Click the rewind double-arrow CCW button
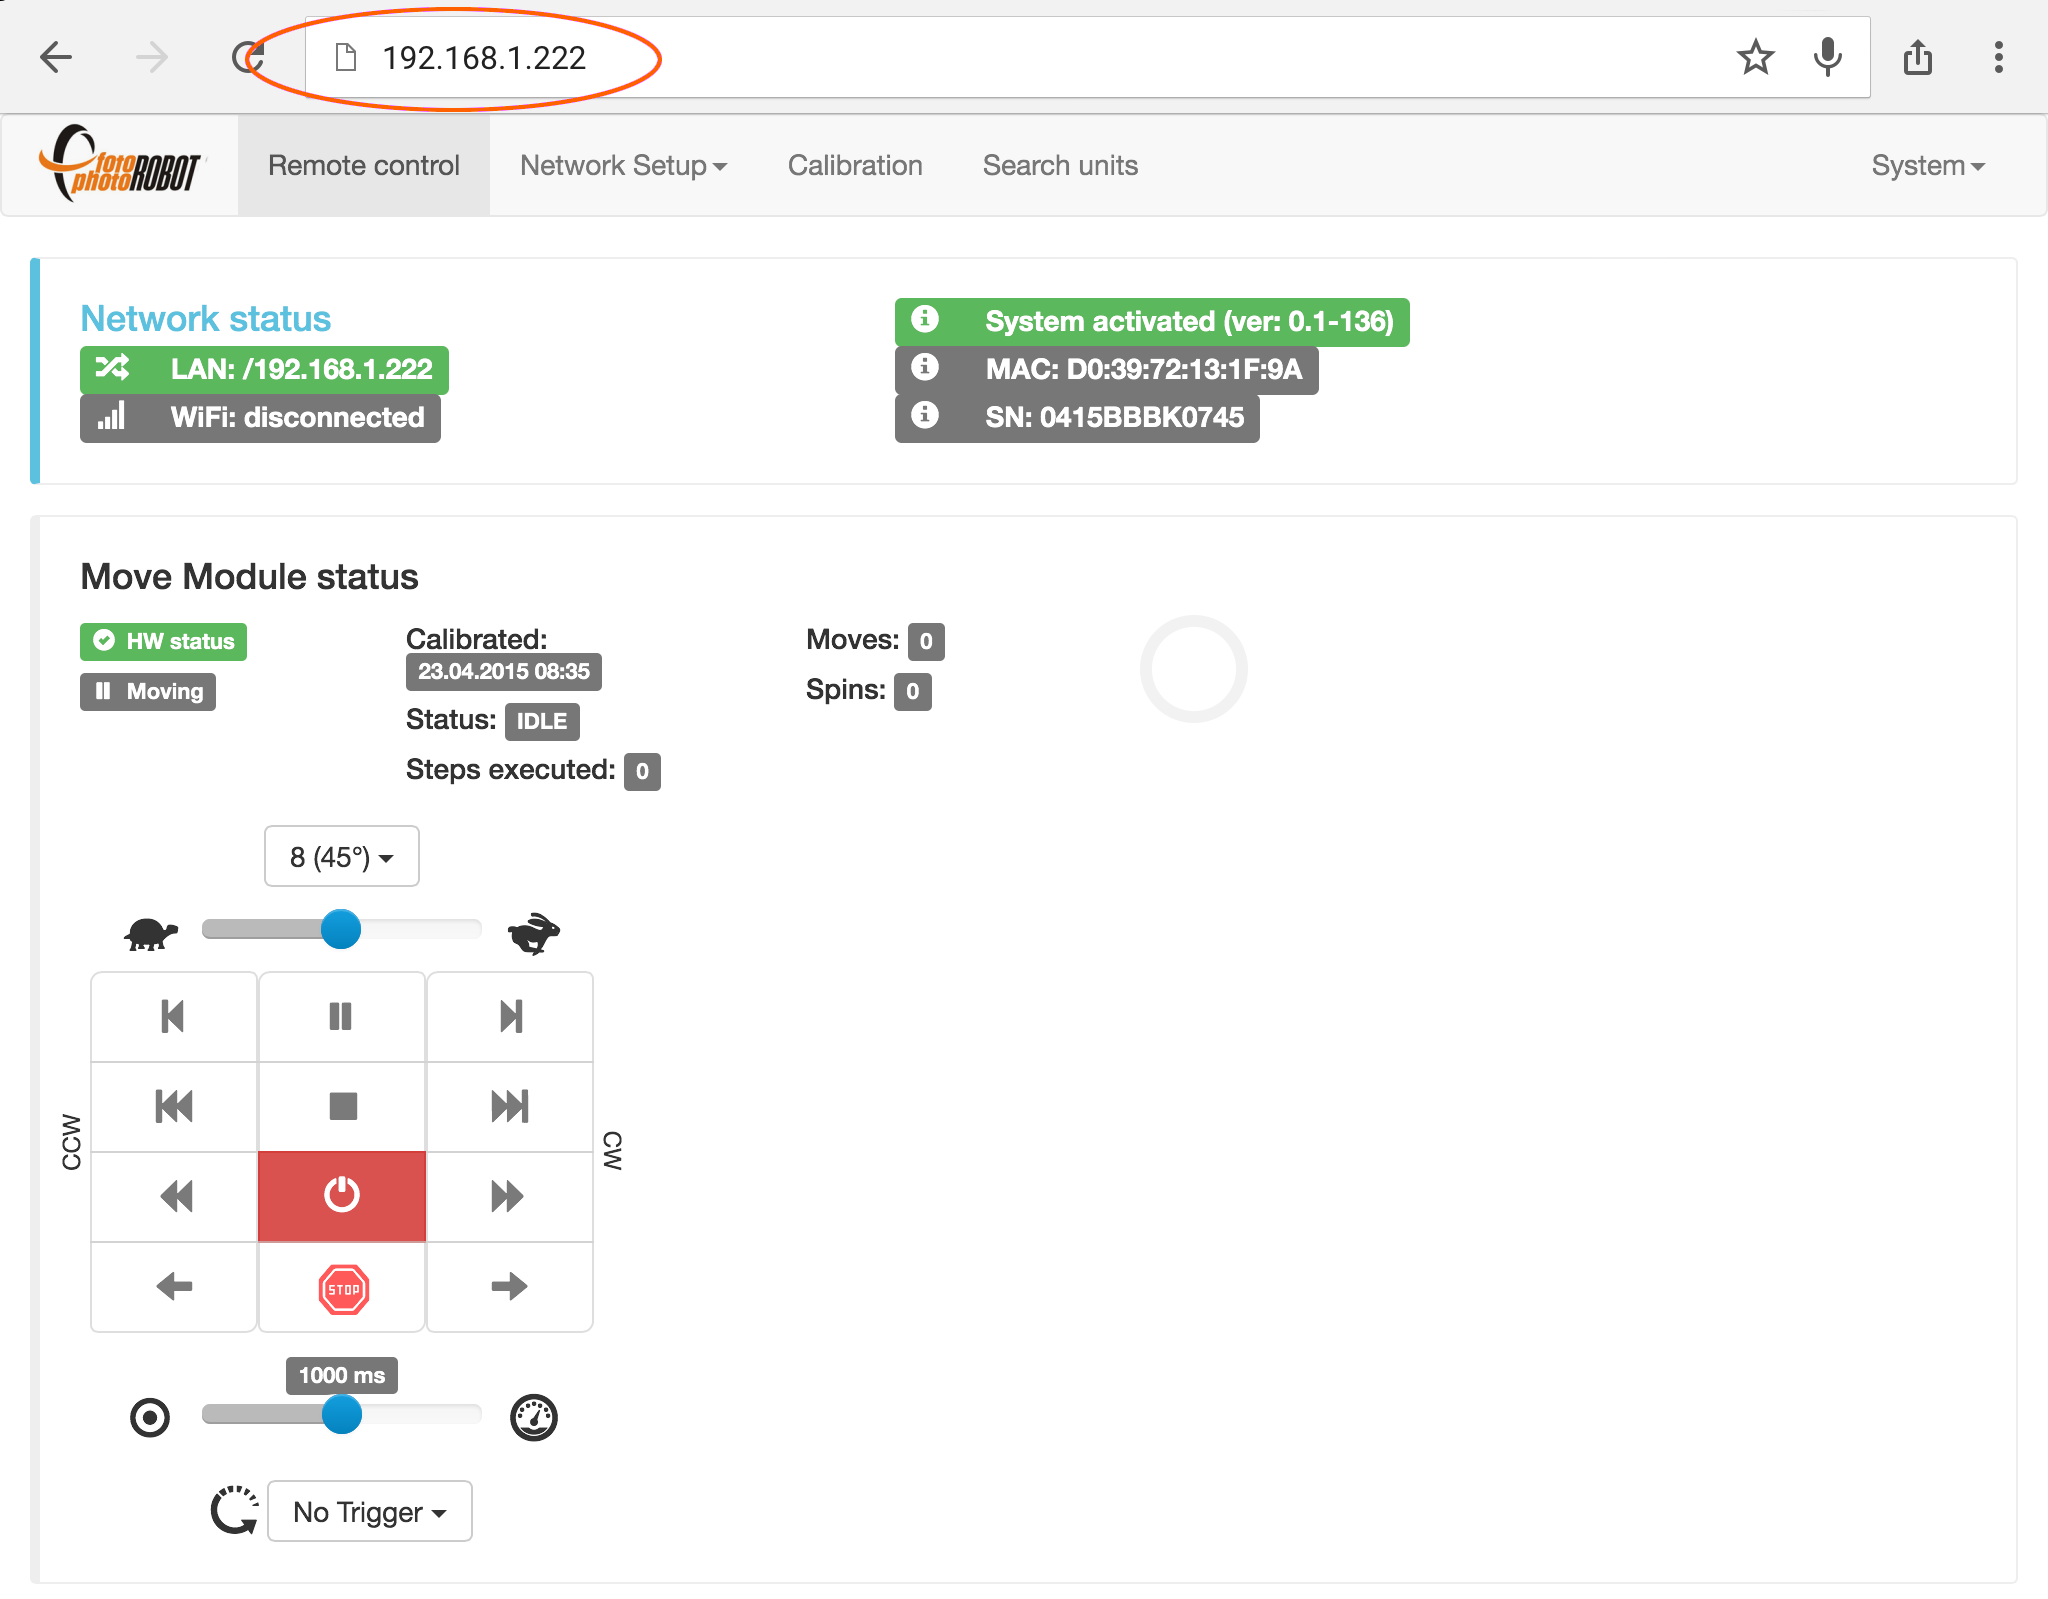 [174, 1196]
